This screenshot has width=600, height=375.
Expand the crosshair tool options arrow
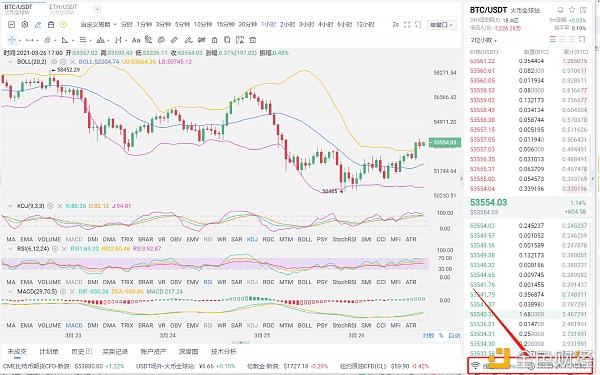20,40
